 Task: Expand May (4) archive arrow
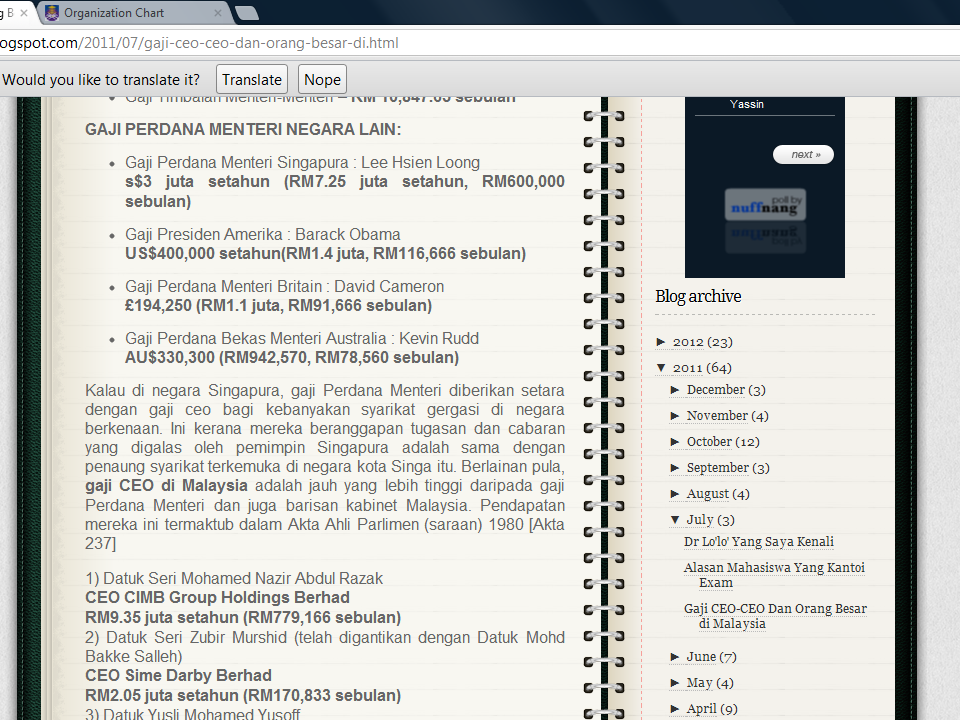coord(675,683)
